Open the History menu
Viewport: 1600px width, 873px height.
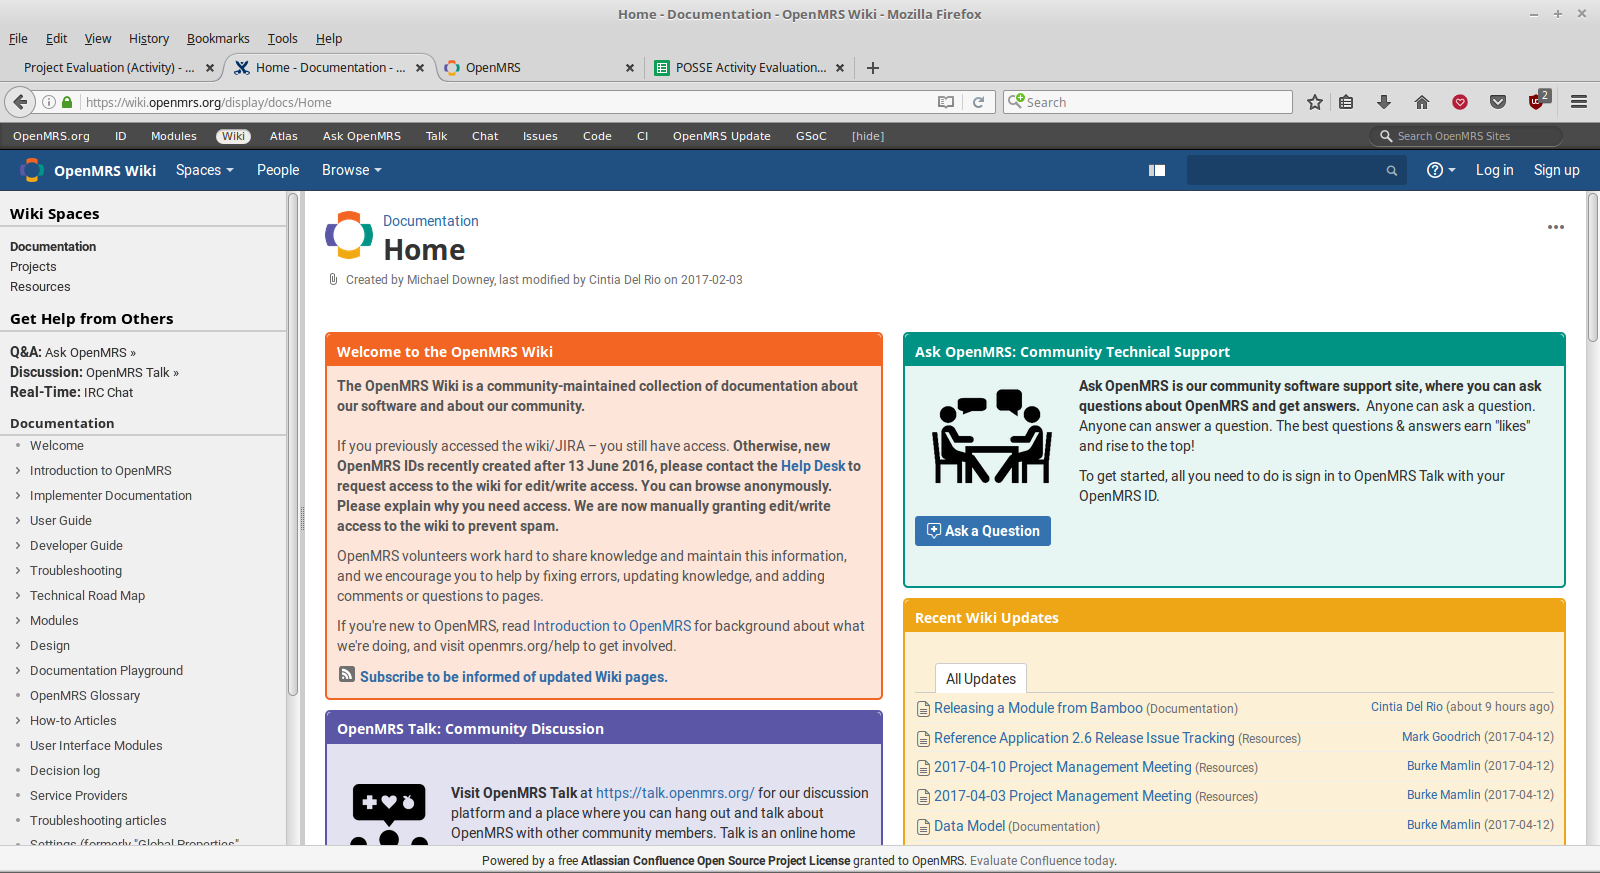coord(149,38)
